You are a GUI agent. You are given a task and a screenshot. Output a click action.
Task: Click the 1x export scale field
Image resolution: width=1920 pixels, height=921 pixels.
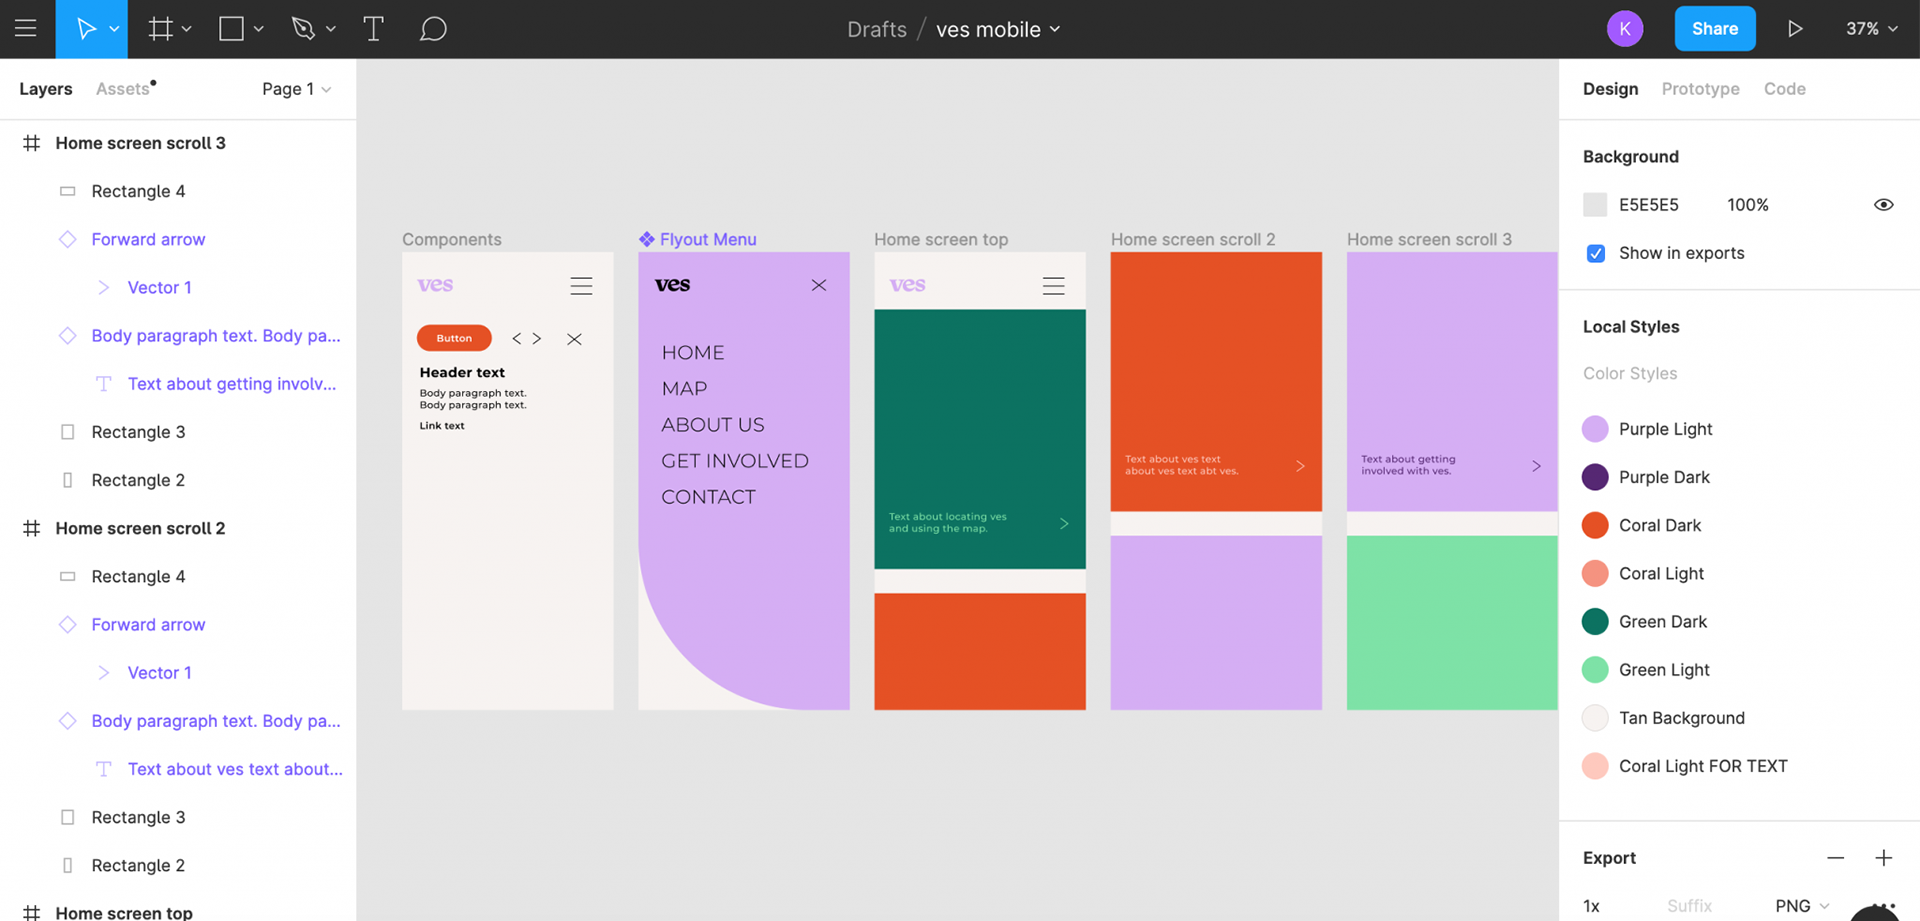(1592, 906)
